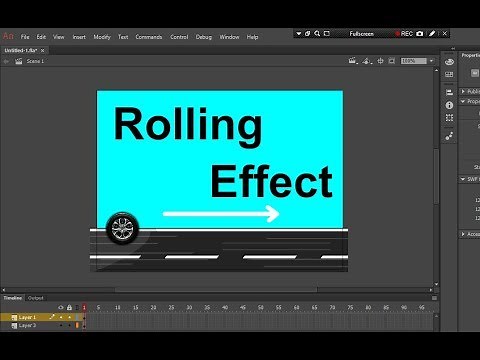Toggle Layer 3 visibility dot
The width and height of the screenshot is (480, 360).
tap(61, 325)
